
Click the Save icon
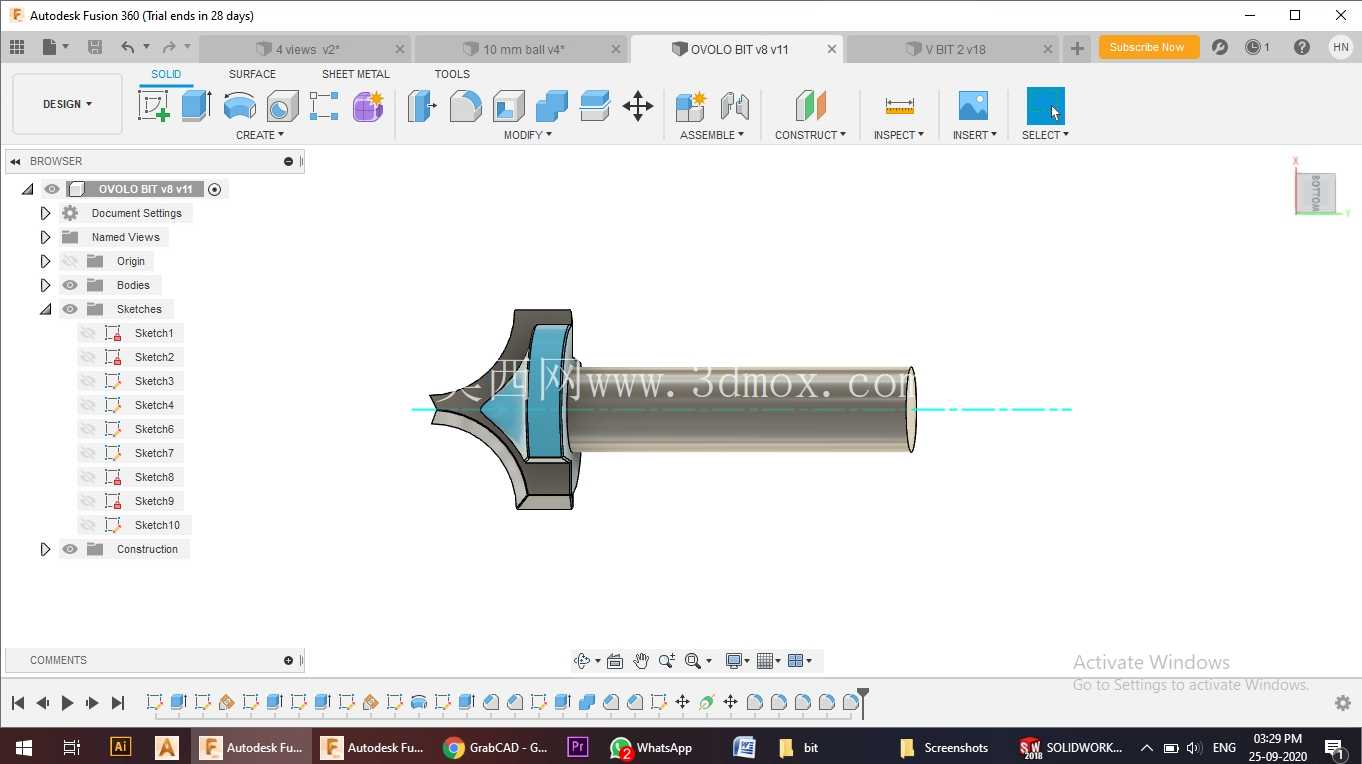(x=95, y=47)
